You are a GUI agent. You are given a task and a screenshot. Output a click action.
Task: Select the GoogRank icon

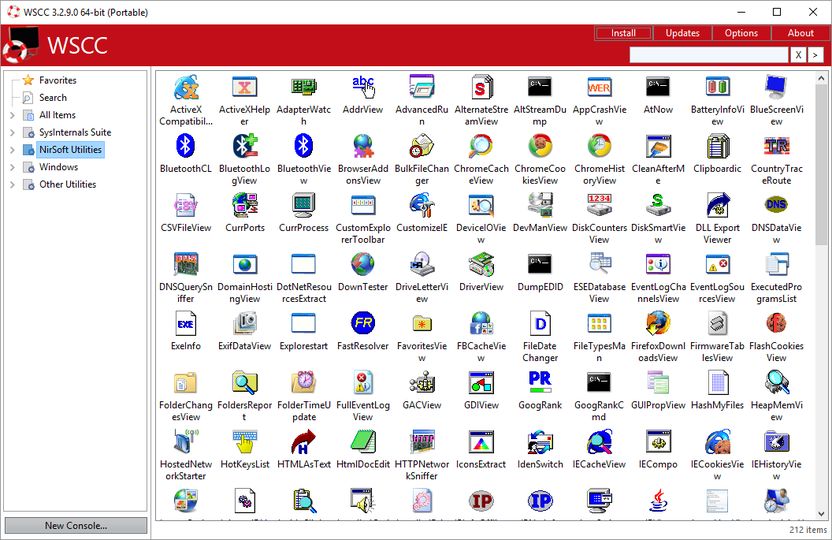point(540,382)
